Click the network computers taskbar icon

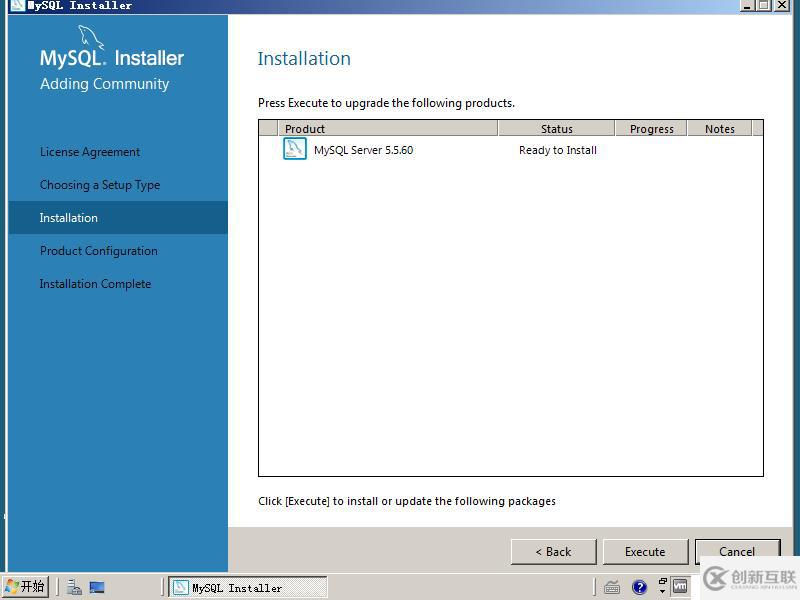pos(74,587)
